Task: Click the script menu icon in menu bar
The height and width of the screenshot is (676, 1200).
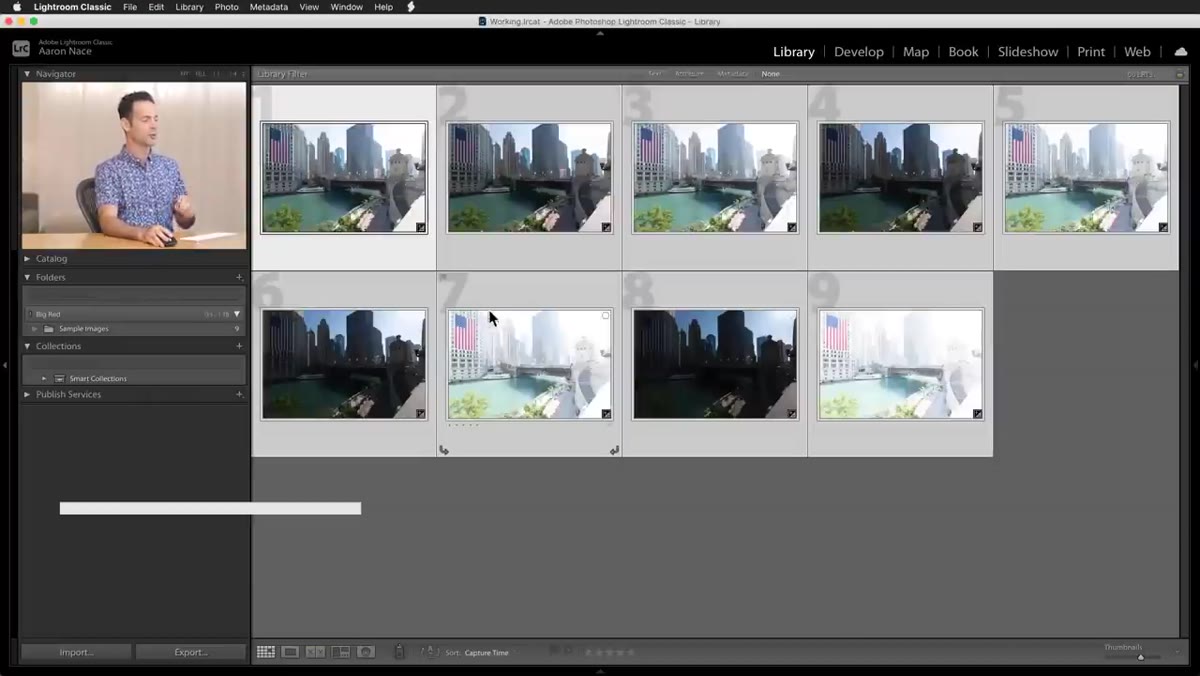Action: click(411, 7)
